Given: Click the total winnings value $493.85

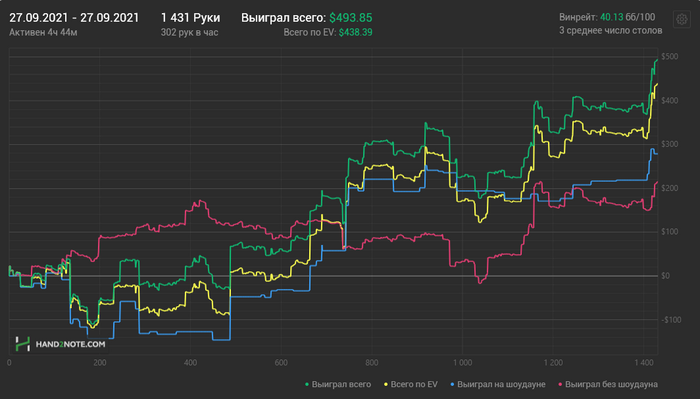Looking at the screenshot, I should coord(351,18).
